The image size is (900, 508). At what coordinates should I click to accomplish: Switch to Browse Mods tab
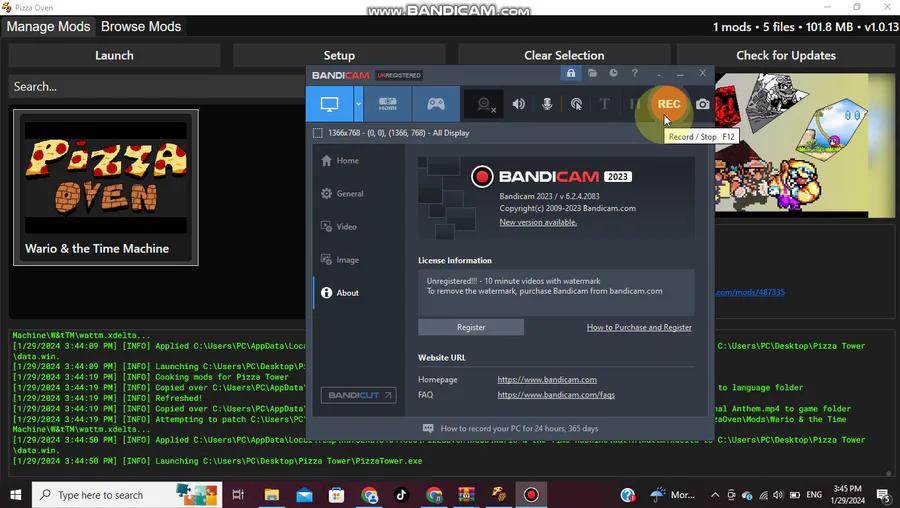click(141, 26)
